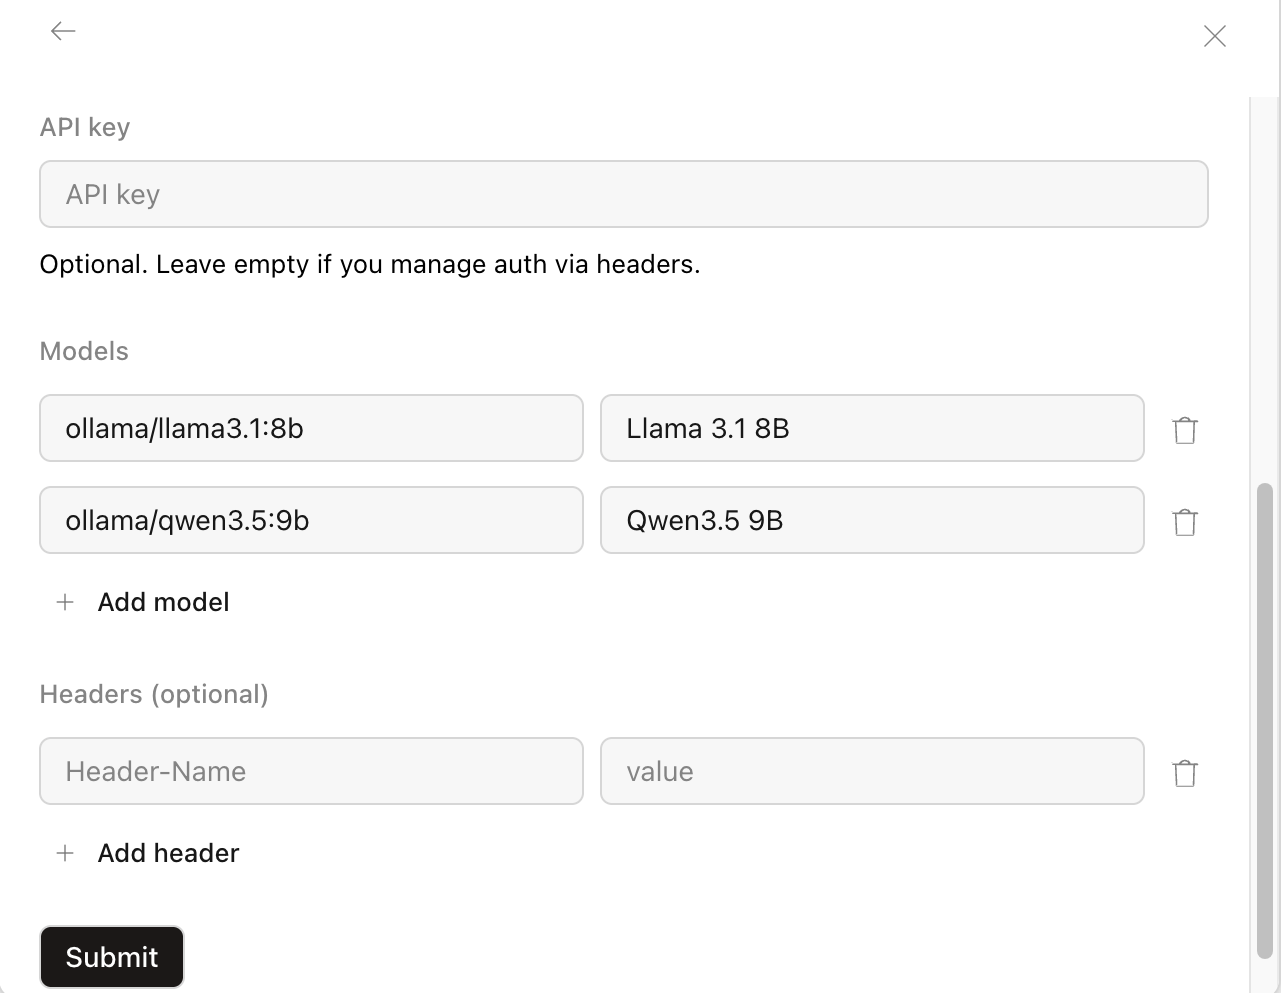1281x993 pixels.
Task: Focus the API key input field
Action: click(x=624, y=194)
